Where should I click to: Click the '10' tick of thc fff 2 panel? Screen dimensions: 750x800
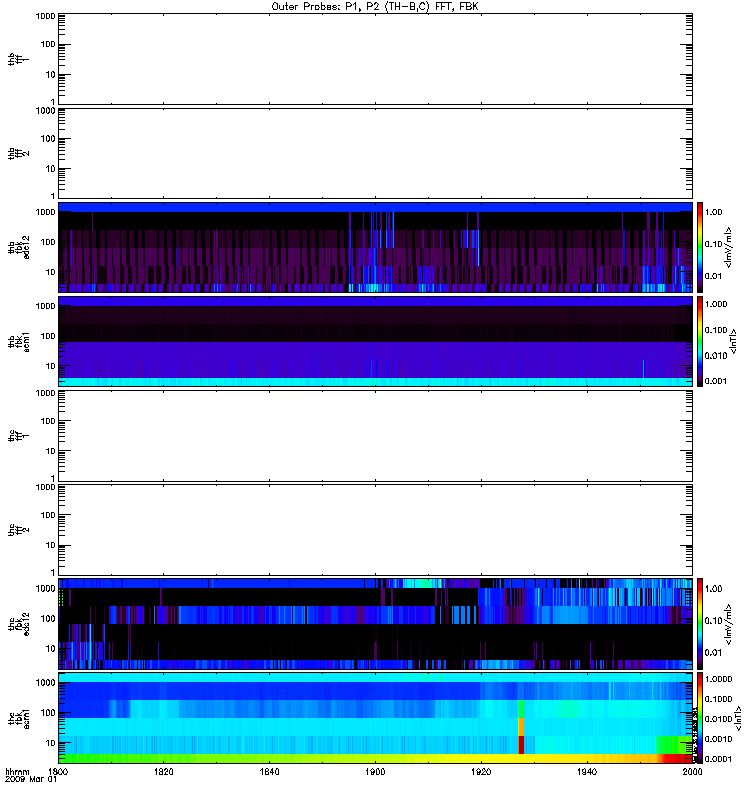coord(51,545)
